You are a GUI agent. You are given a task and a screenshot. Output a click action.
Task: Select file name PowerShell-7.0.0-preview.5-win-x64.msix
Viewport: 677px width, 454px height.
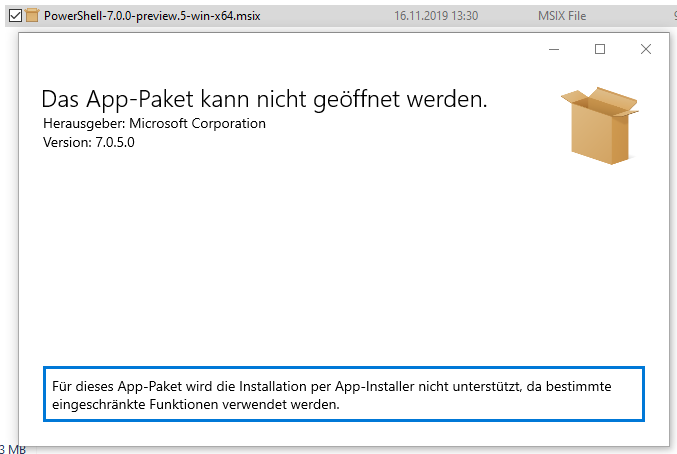(152, 16)
